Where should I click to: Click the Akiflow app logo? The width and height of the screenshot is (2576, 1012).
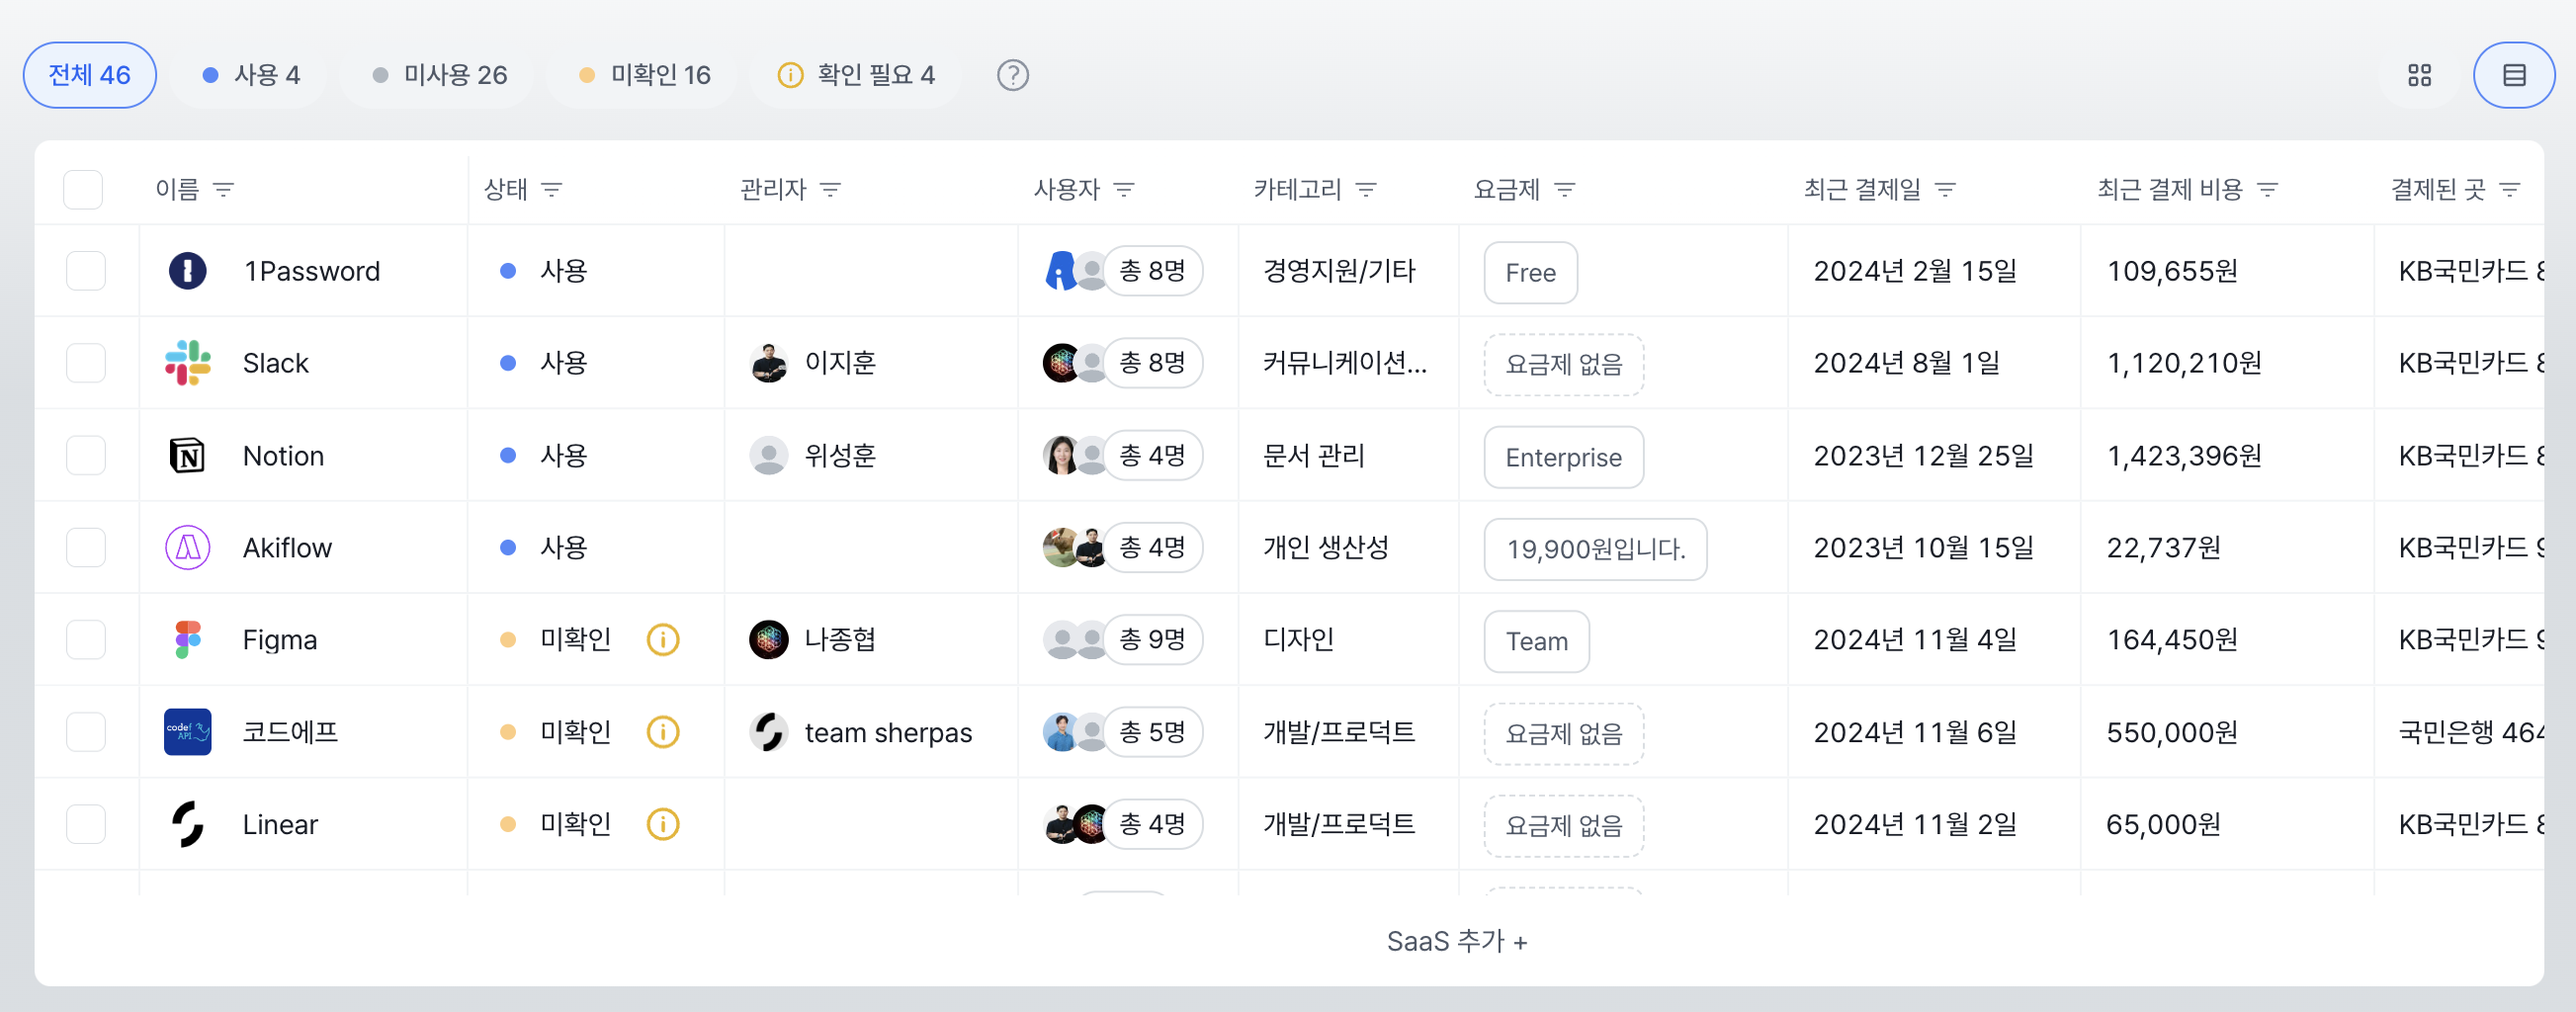188,548
